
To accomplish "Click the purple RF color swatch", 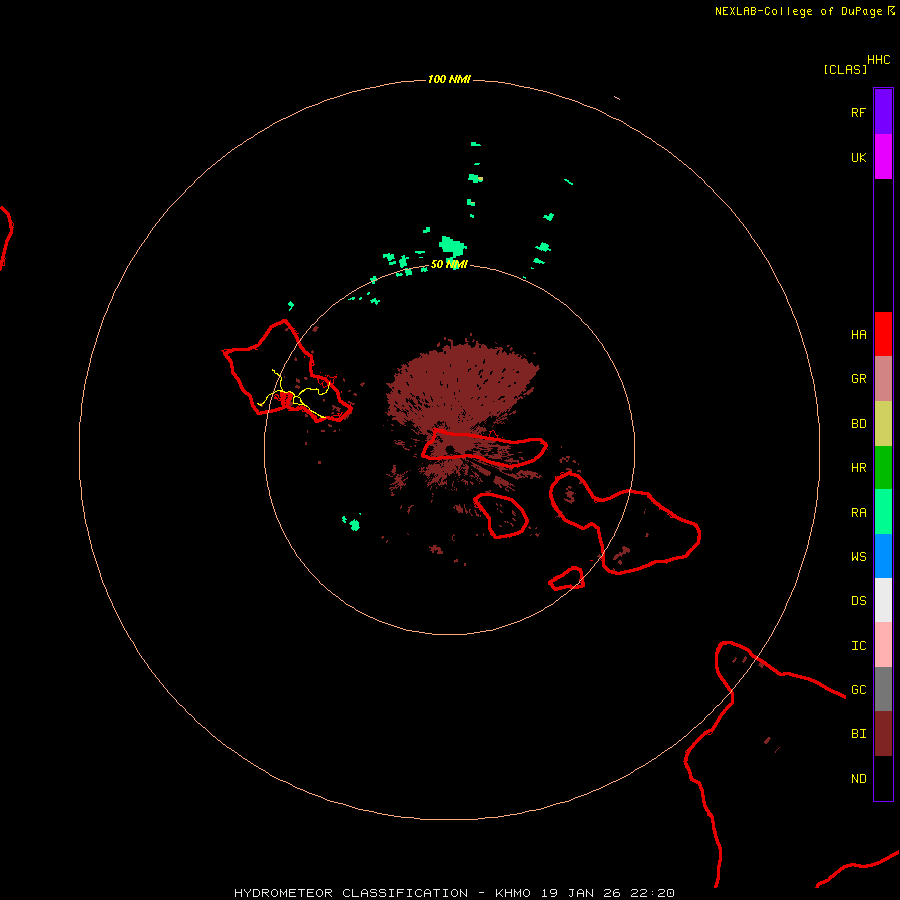I will (x=883, y=112).
